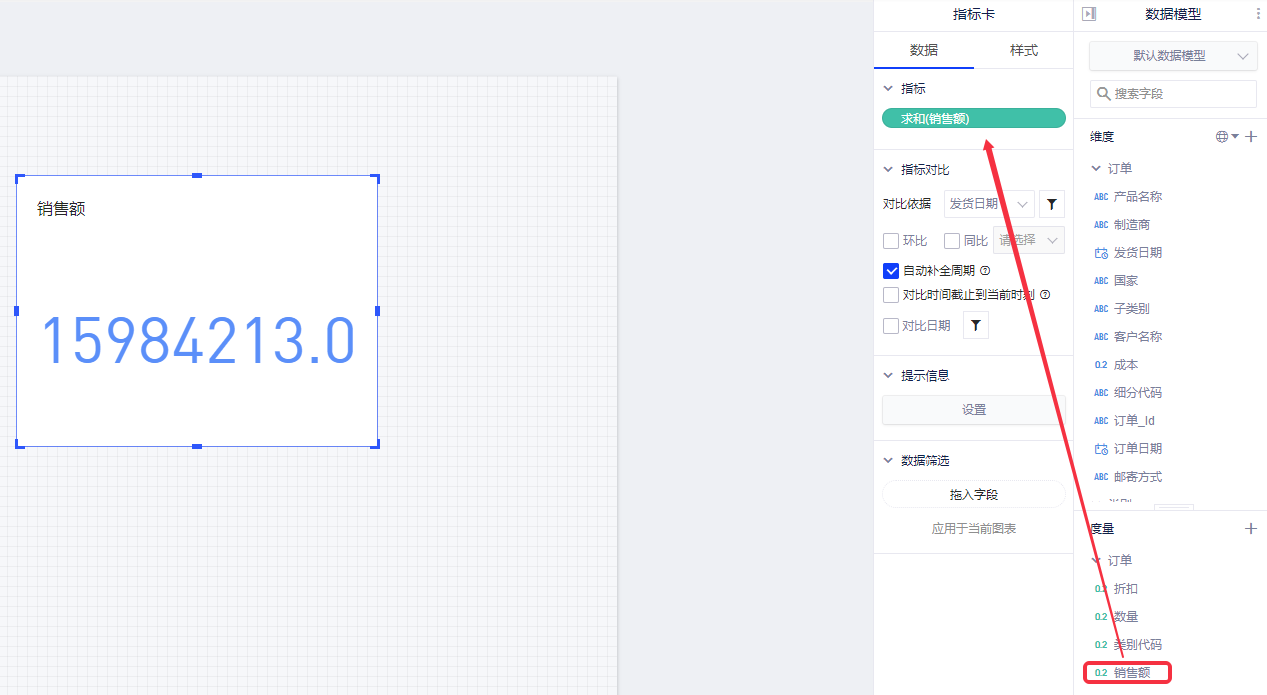The image size is (1267, 695).
Task: Select the 数据 tab
Action: 923,50
